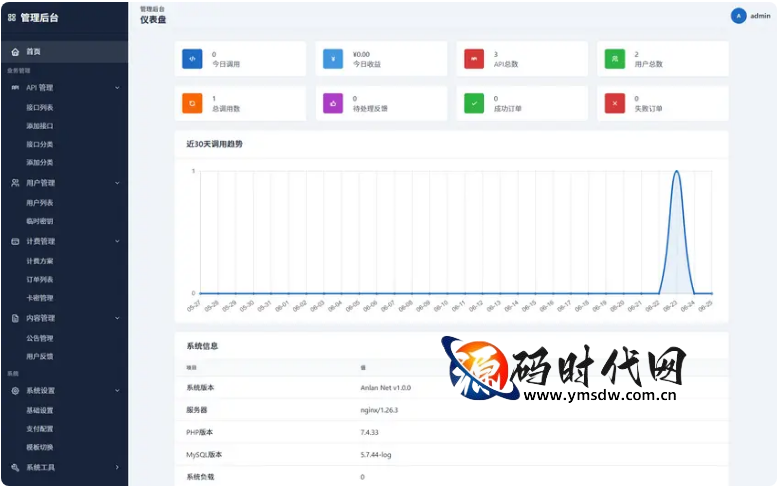Open 支付配置 in the sidebar

pos(40,429)
